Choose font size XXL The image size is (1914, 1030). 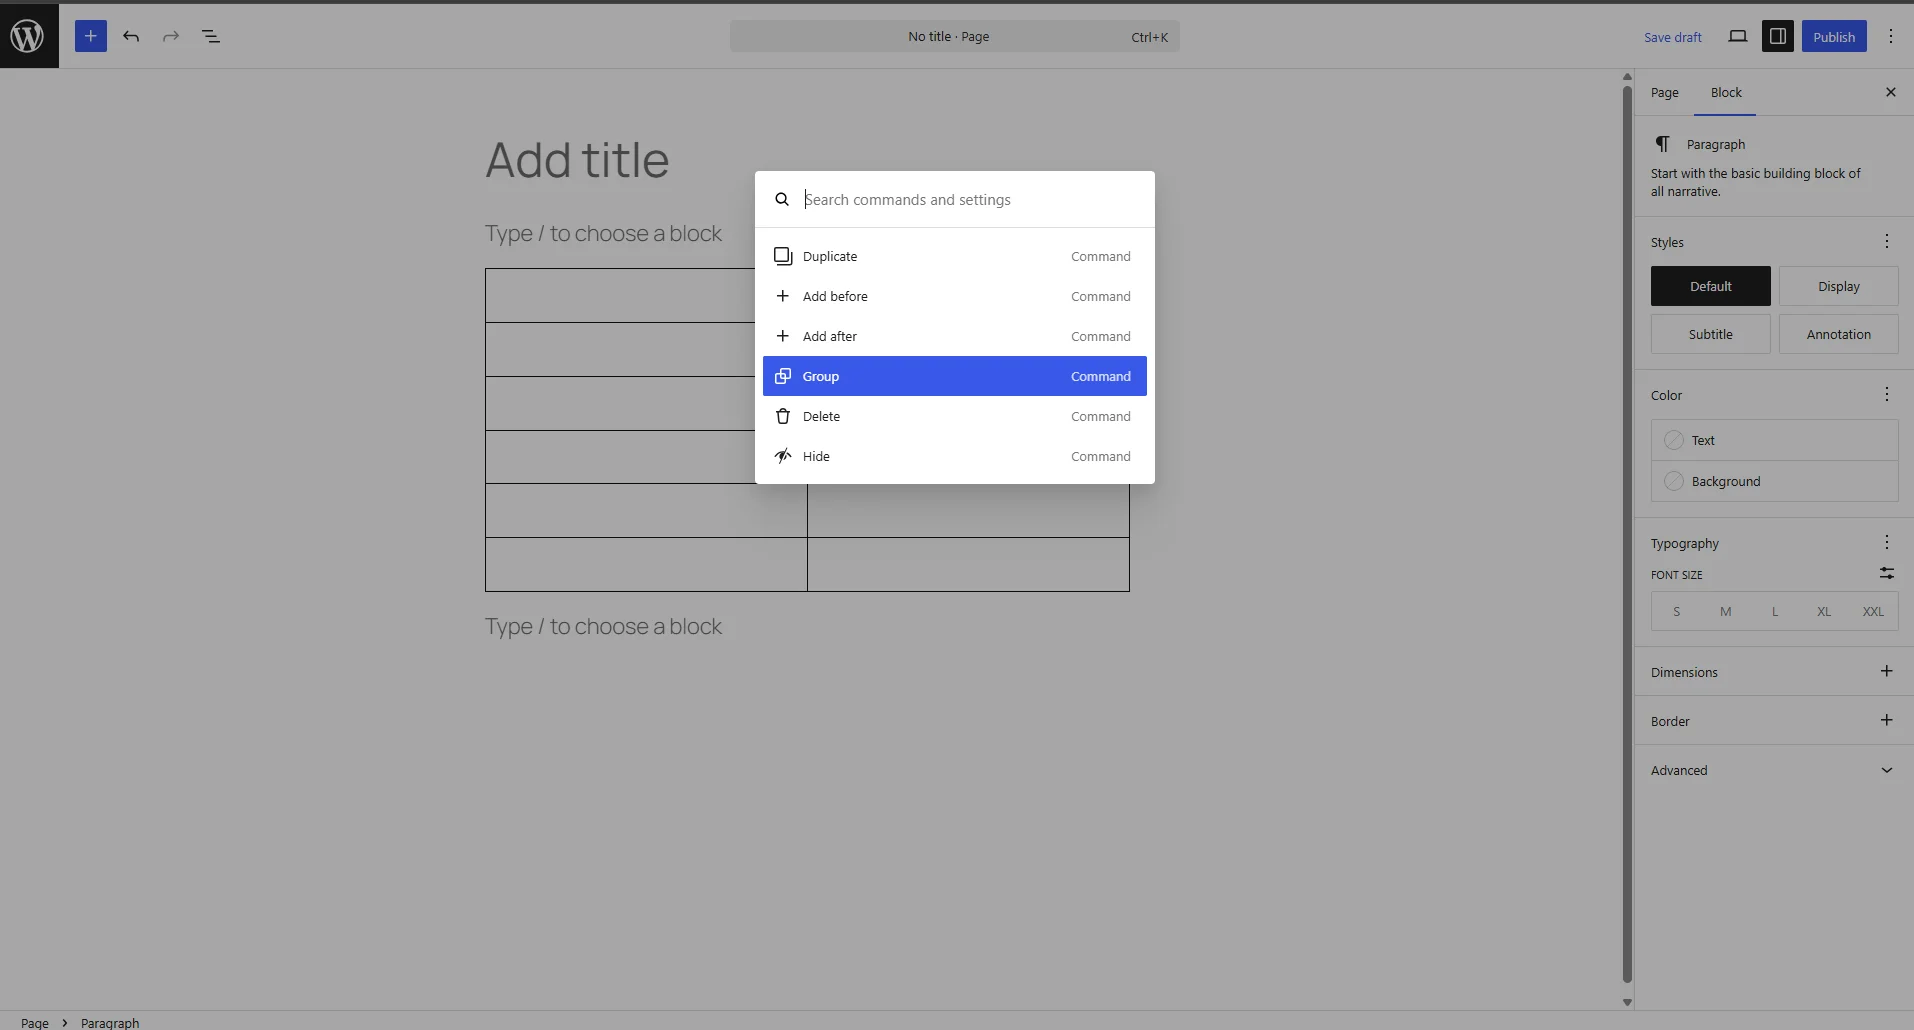1873,611
